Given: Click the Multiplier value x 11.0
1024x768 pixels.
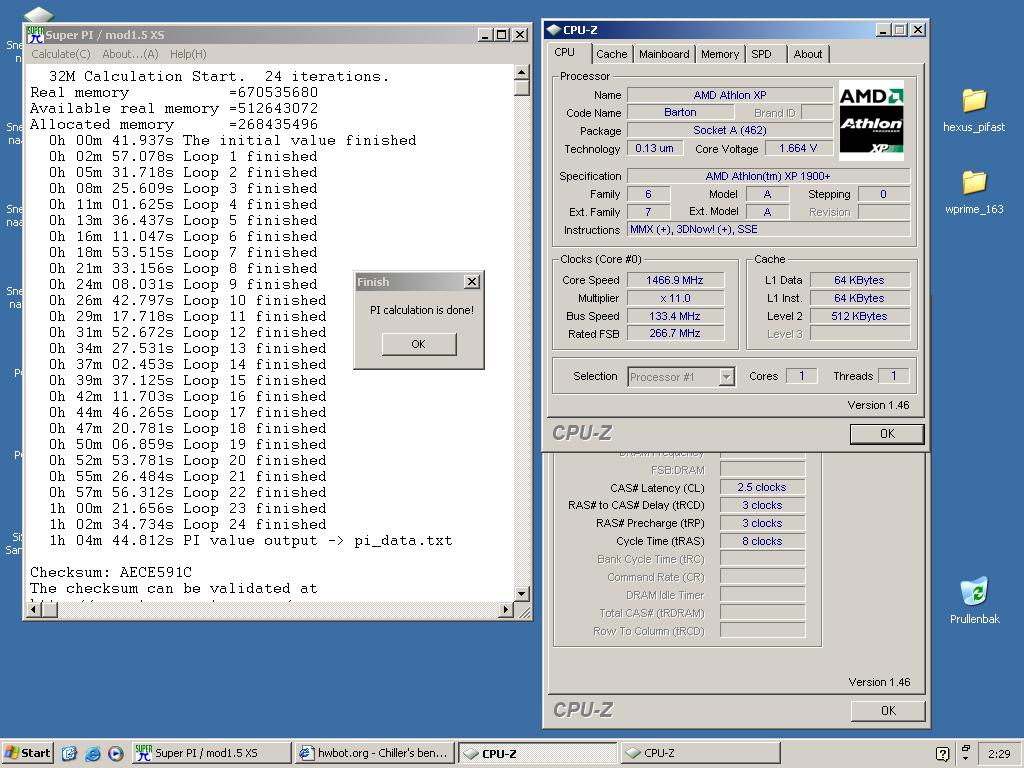Looking at the screenshot, I should coord(675,298).
